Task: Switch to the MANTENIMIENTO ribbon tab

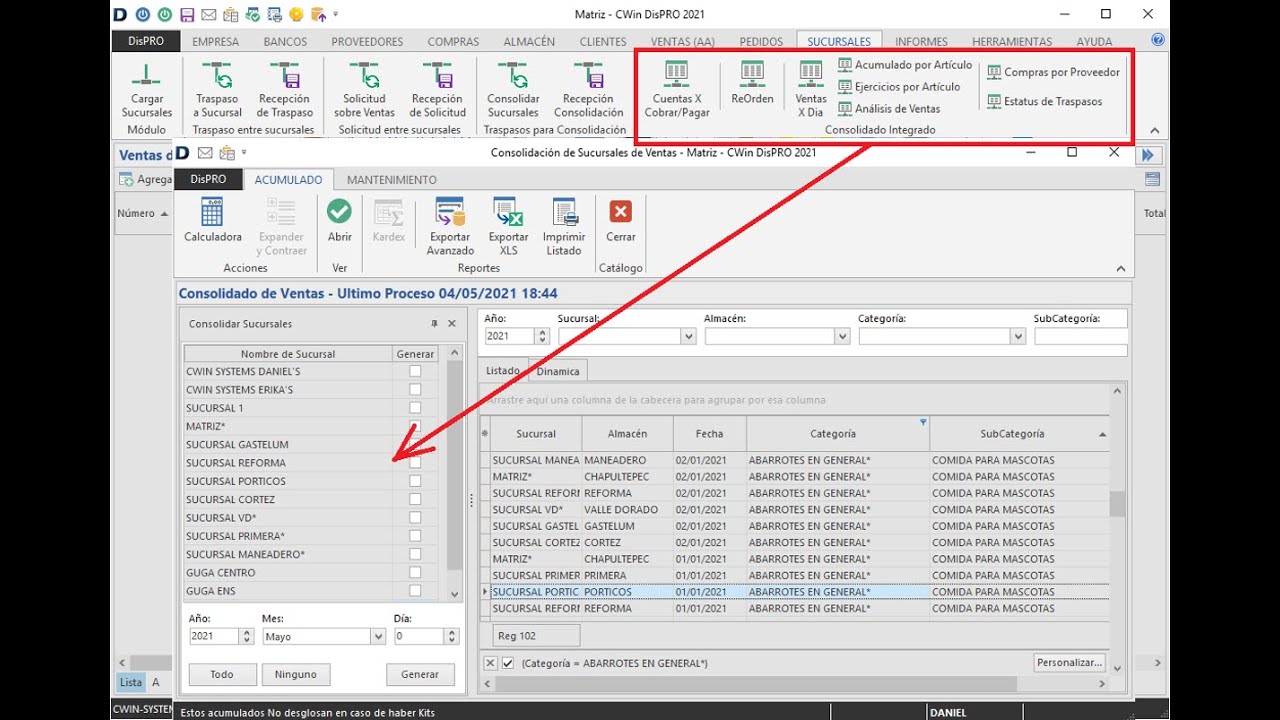Action: (392, 180)
